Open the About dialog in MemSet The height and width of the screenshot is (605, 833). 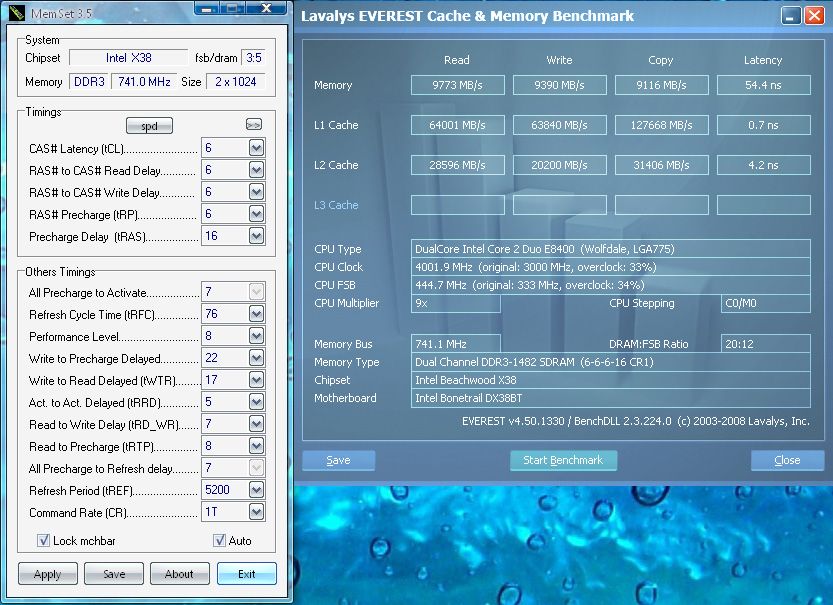coord(180,574)
